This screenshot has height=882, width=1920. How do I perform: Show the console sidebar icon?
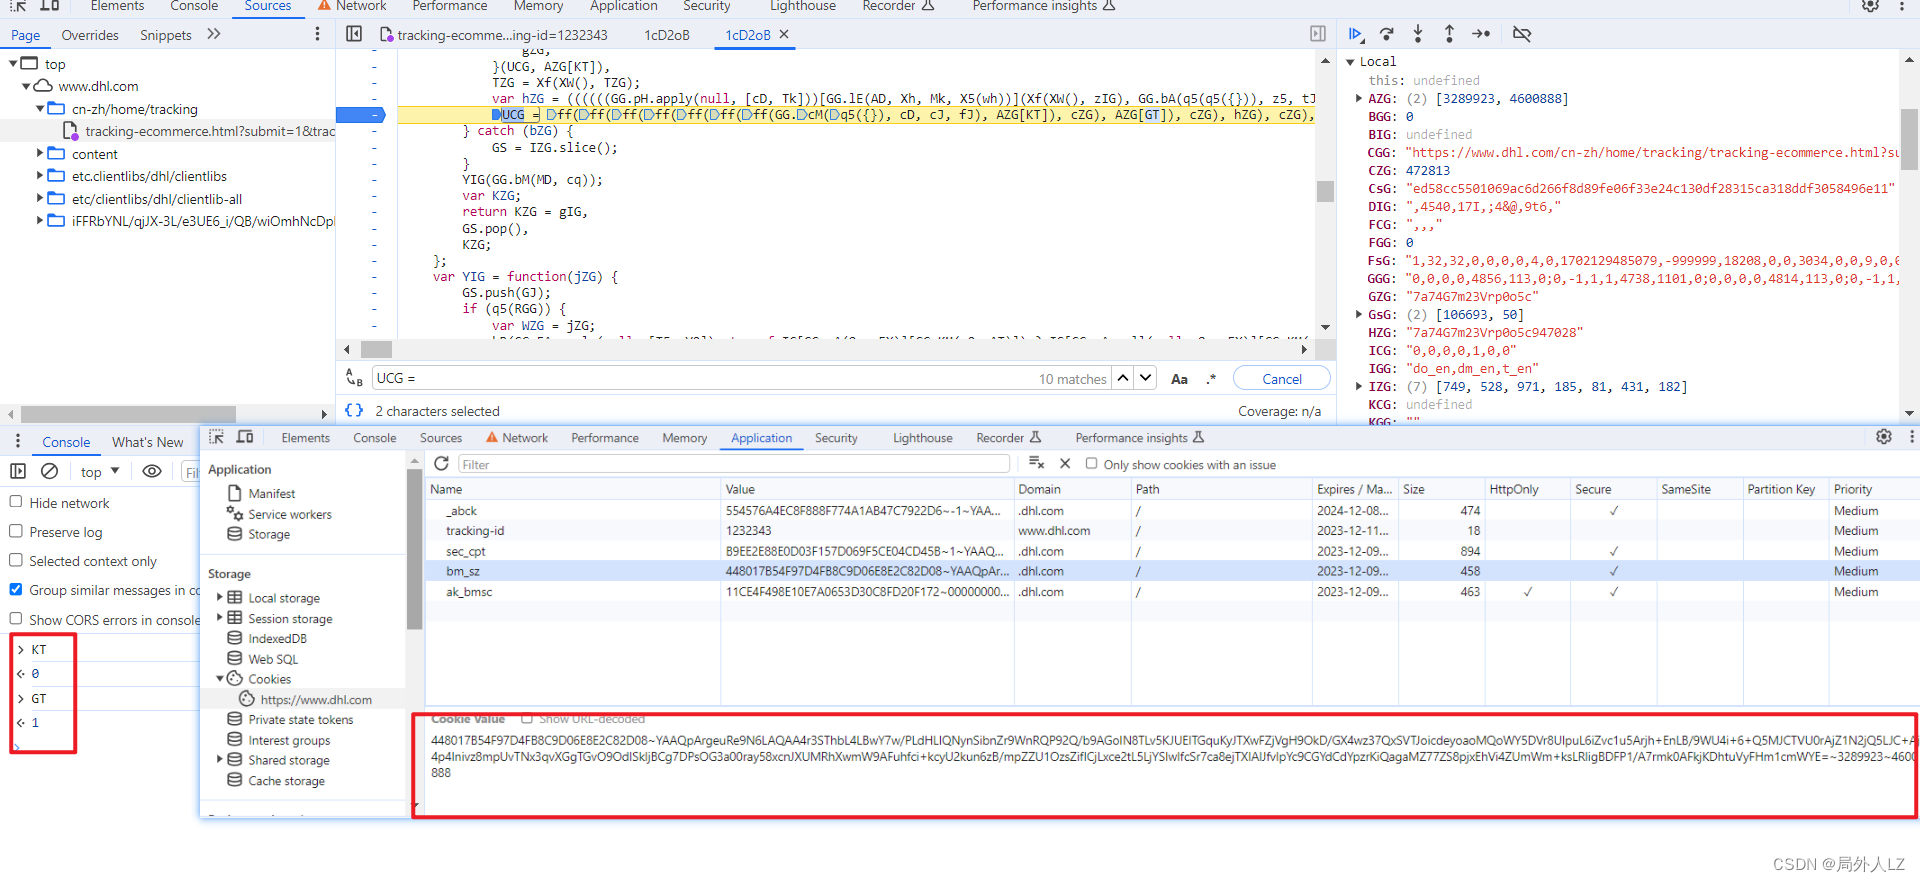(18, 471)
